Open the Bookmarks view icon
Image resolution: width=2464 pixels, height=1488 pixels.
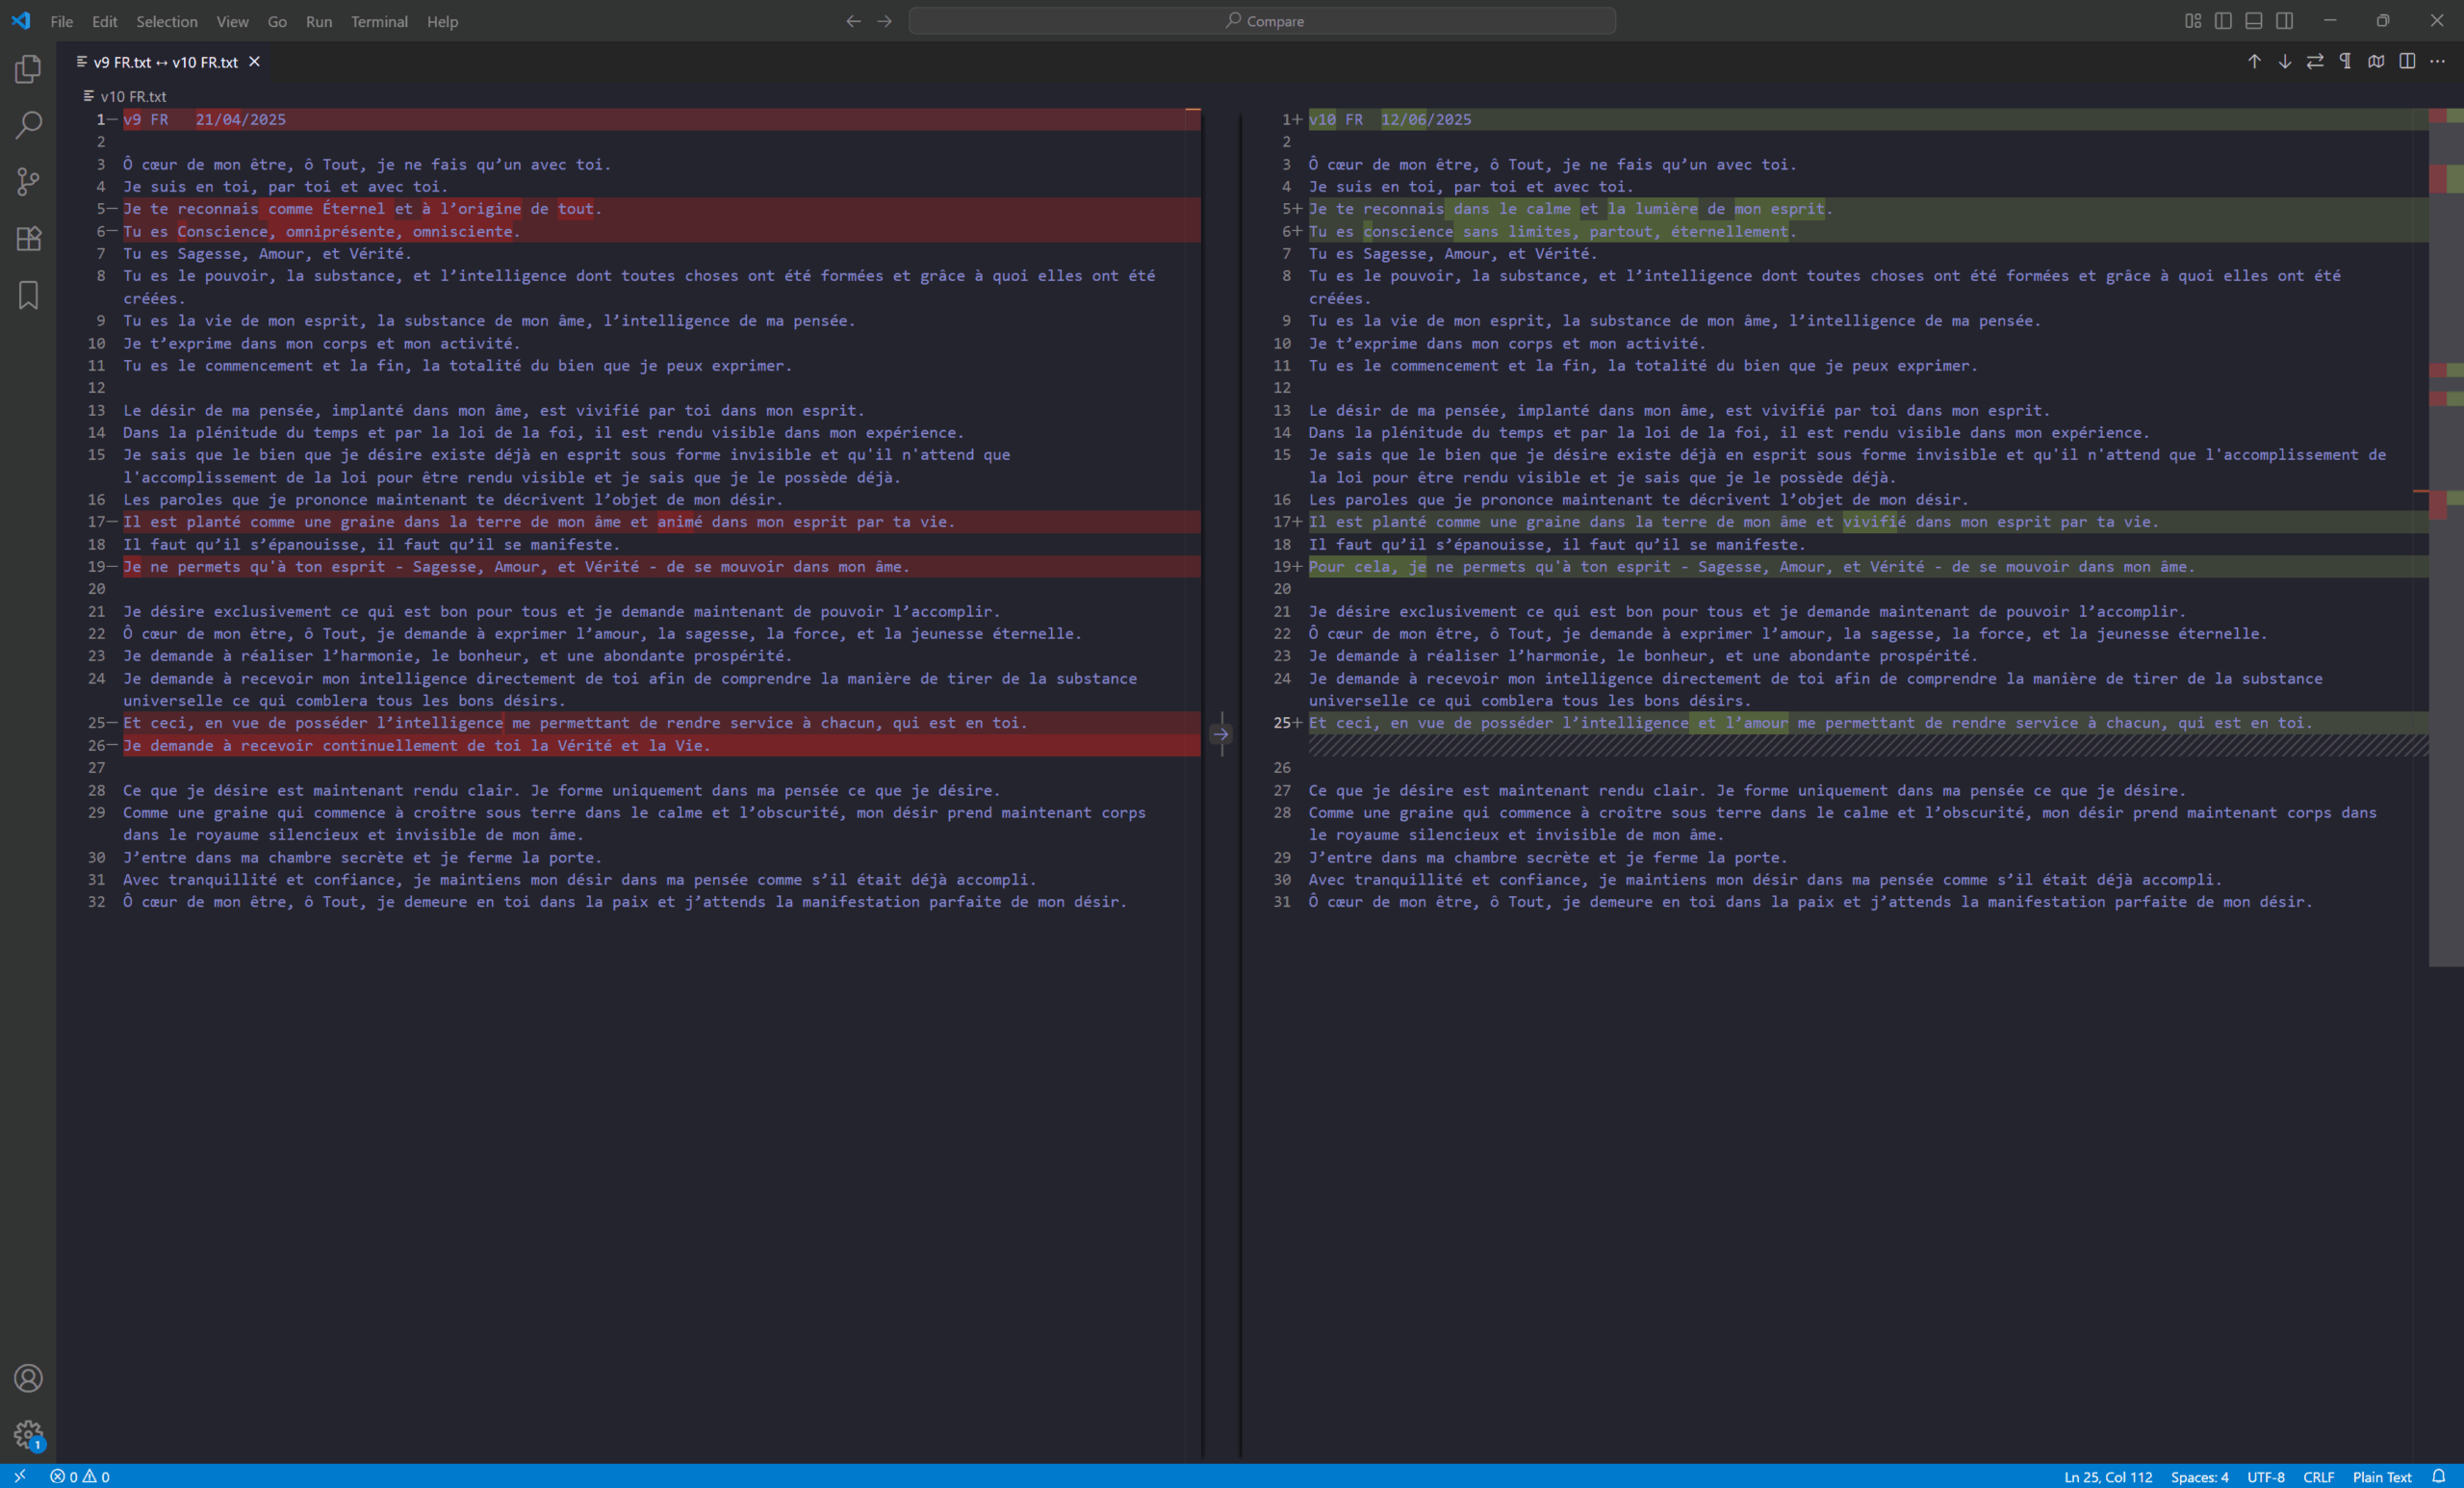[x=28, y=295]
